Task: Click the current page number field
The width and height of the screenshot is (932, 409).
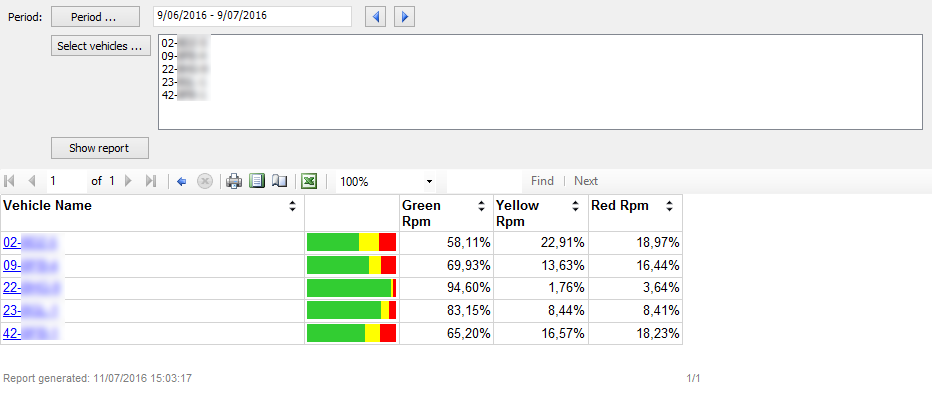Action: point(66,182)
